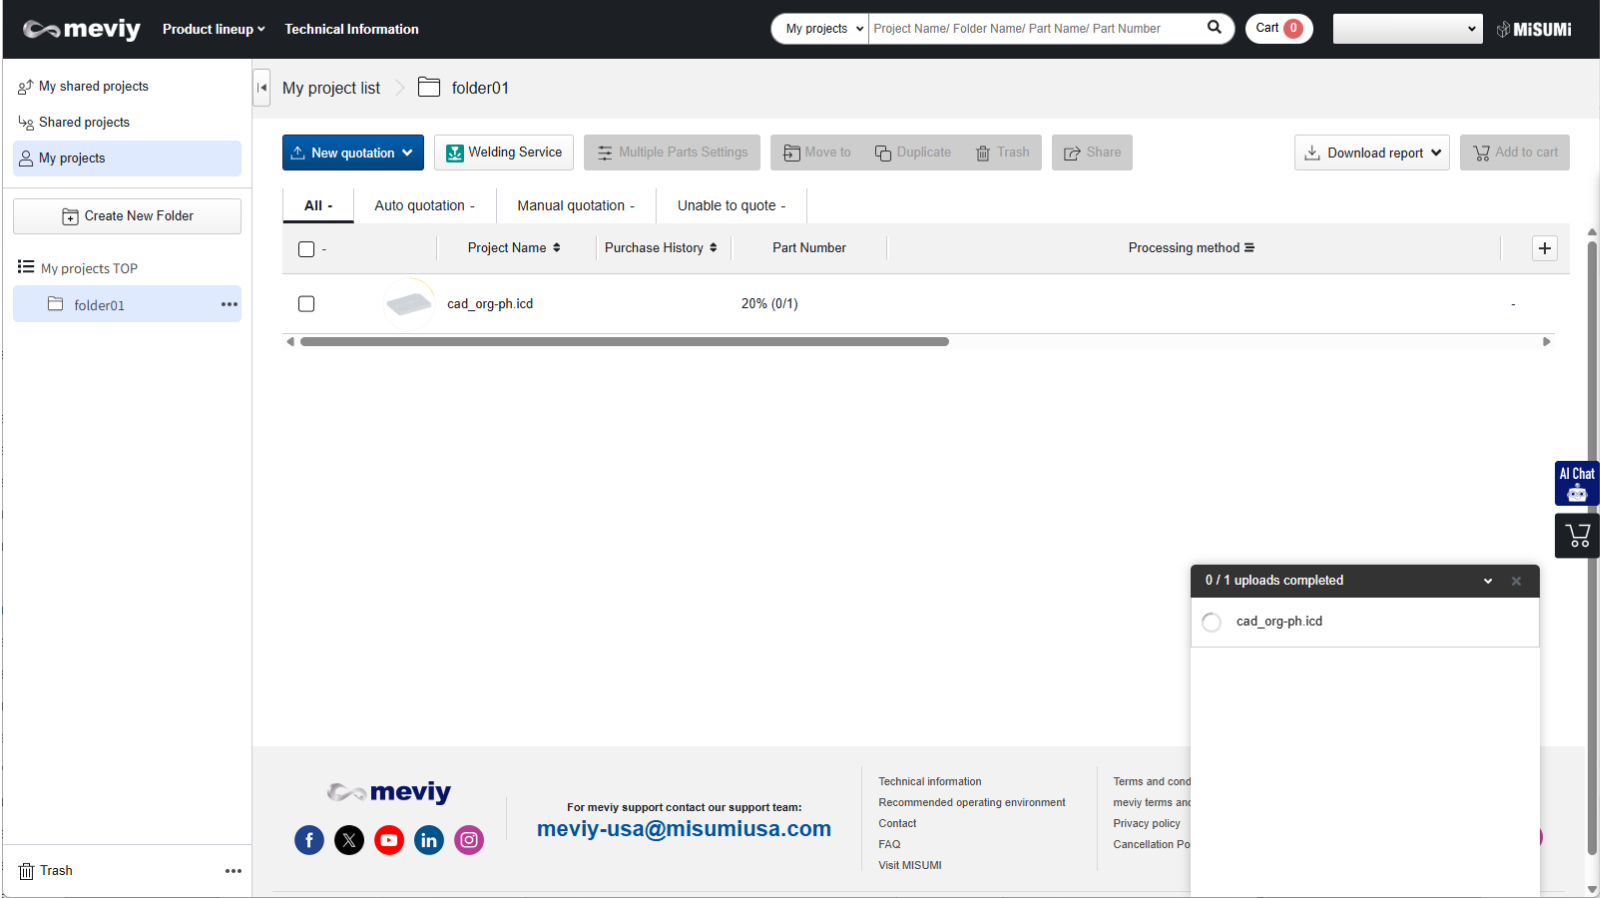
Task: Check the cad_org-ph.icd row checkbox
Action: (307, 304)
